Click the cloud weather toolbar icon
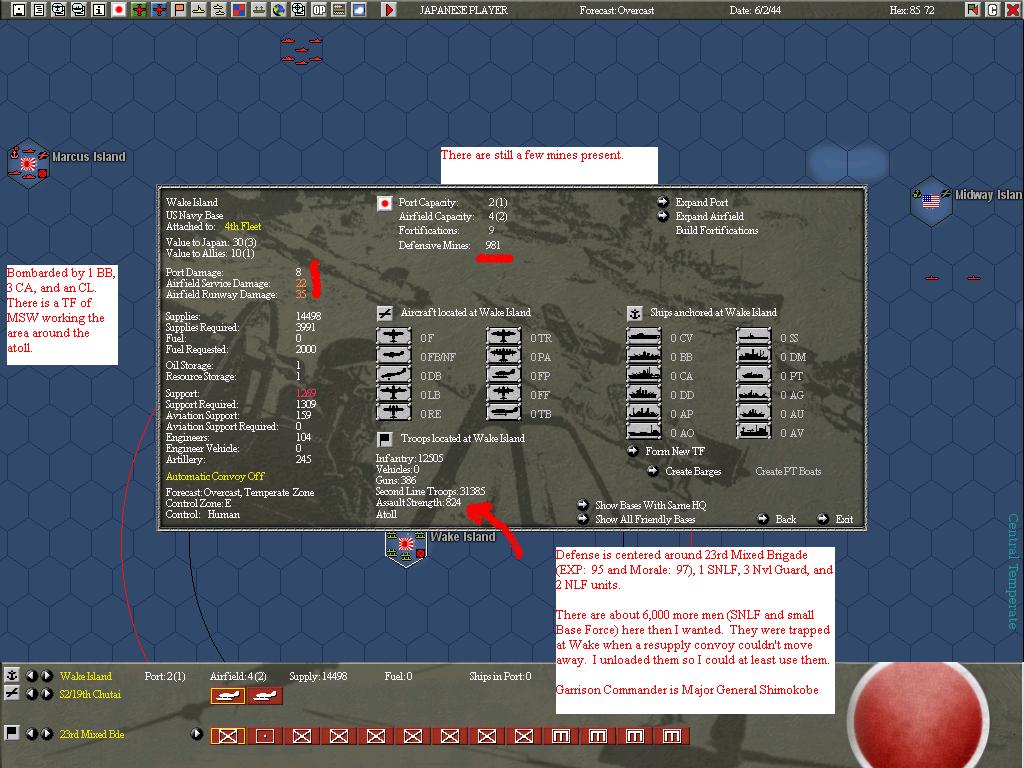1024x768 pixels. [x=359, y=10]
